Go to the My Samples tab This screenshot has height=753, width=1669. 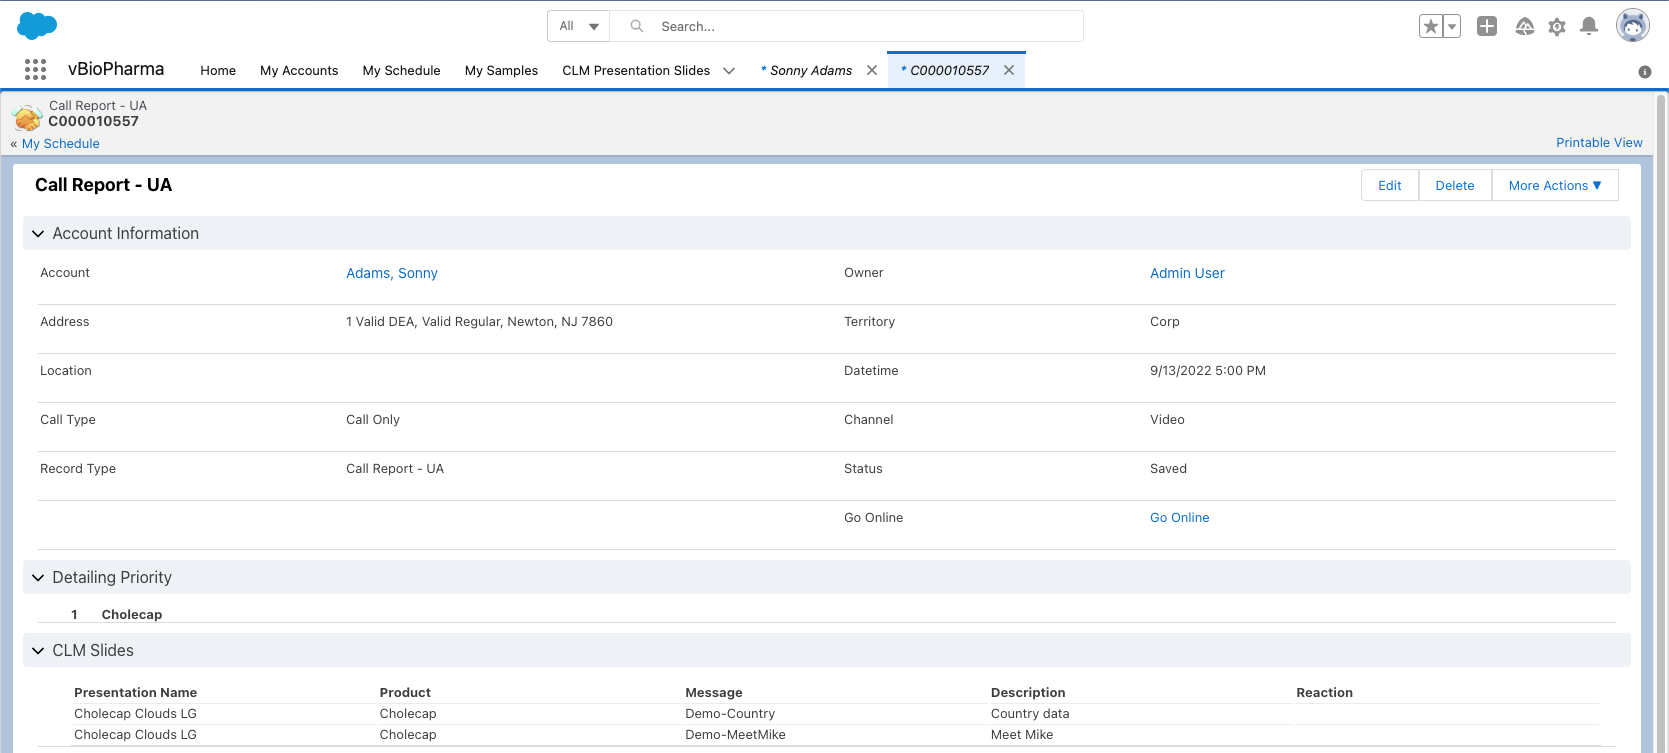(x=501, y=70)
